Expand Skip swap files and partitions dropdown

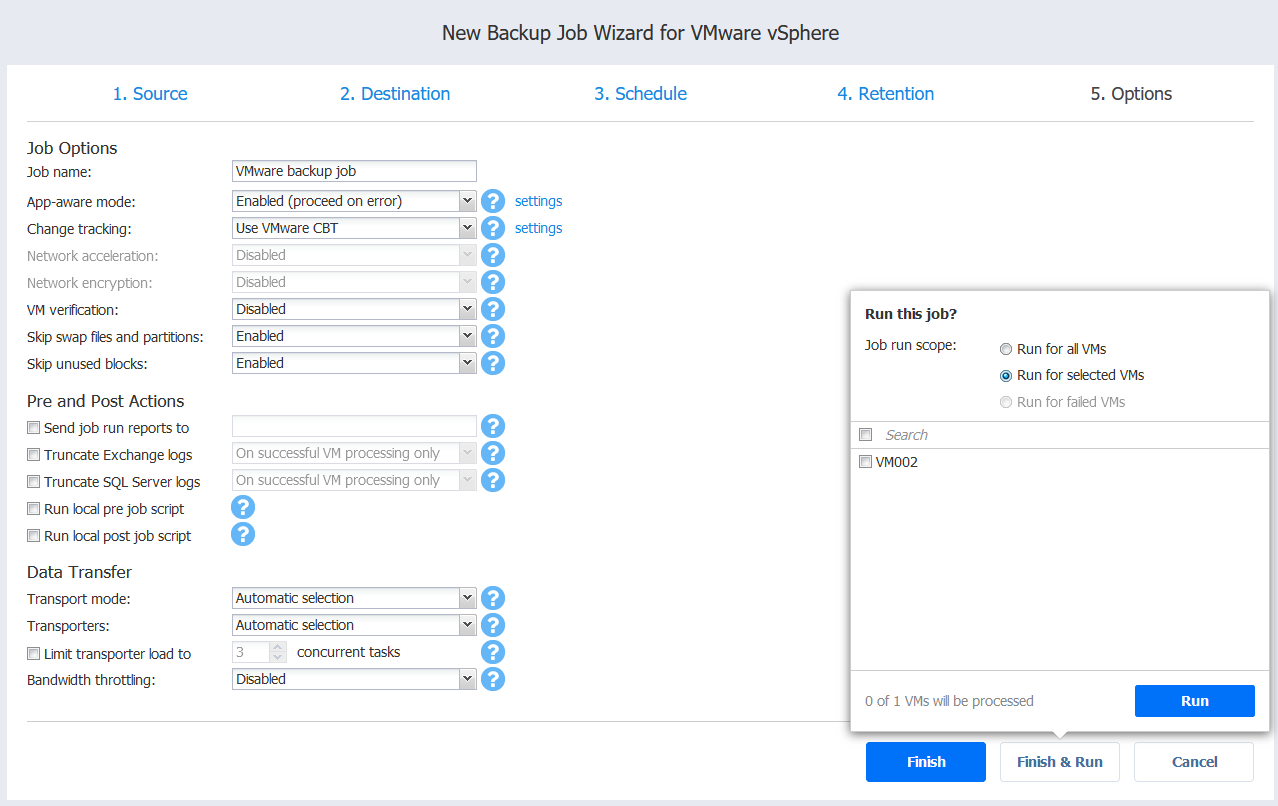(x=354, y=336)
